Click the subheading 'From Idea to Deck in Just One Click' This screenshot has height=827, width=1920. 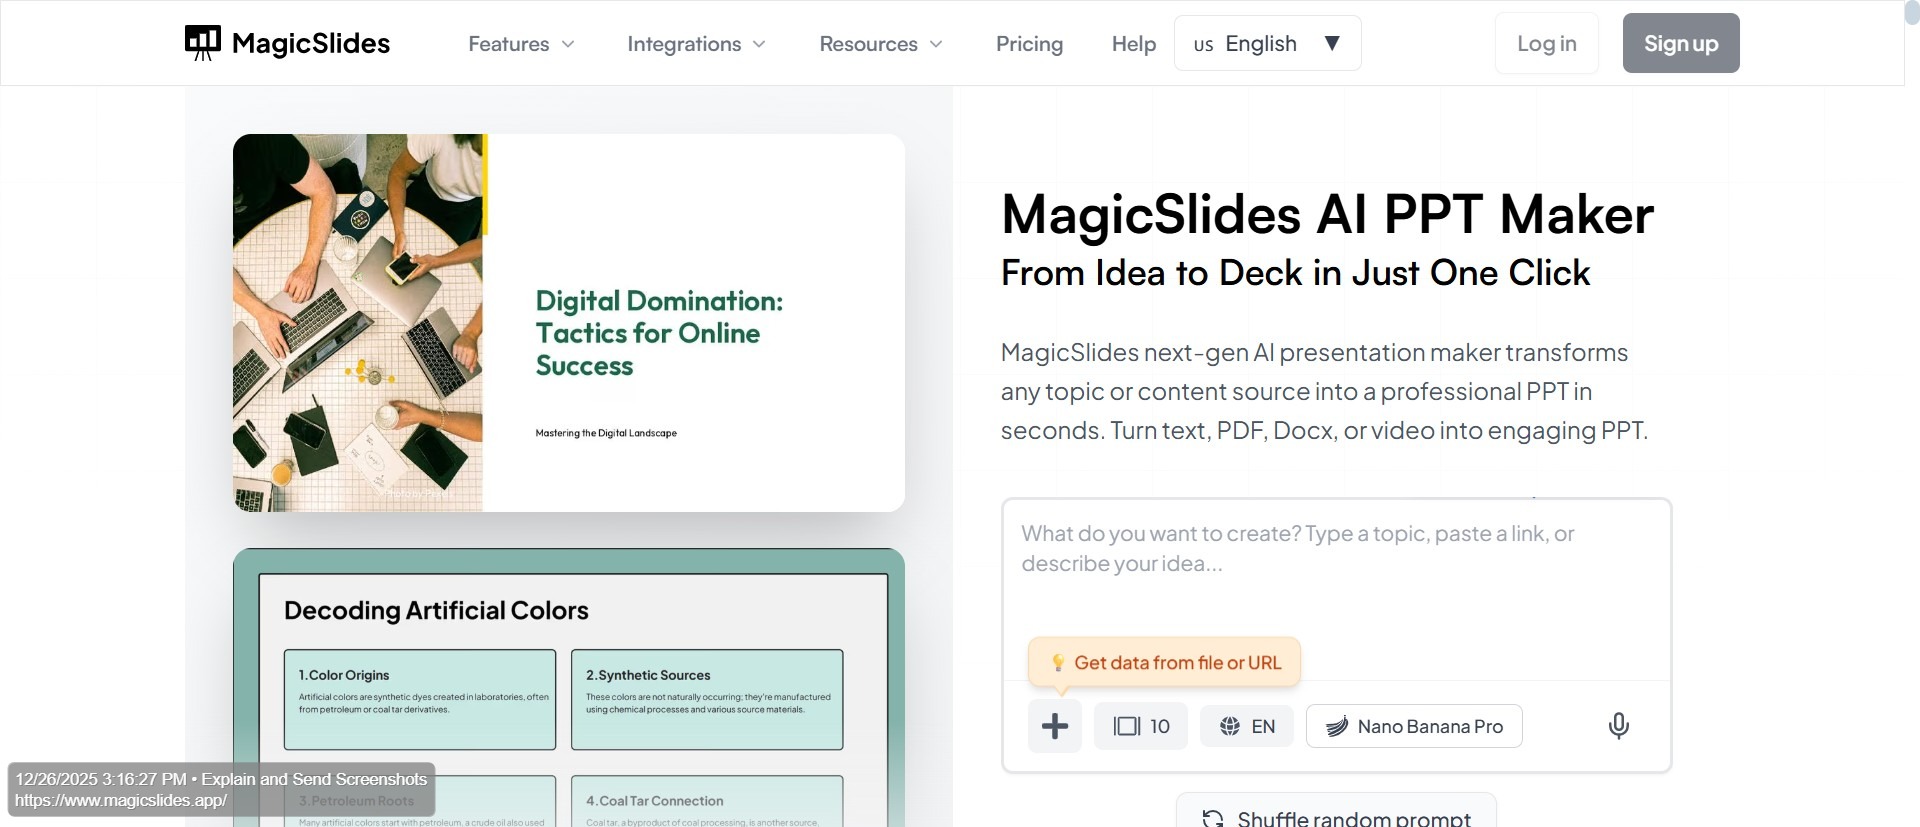click(1296, 273)
